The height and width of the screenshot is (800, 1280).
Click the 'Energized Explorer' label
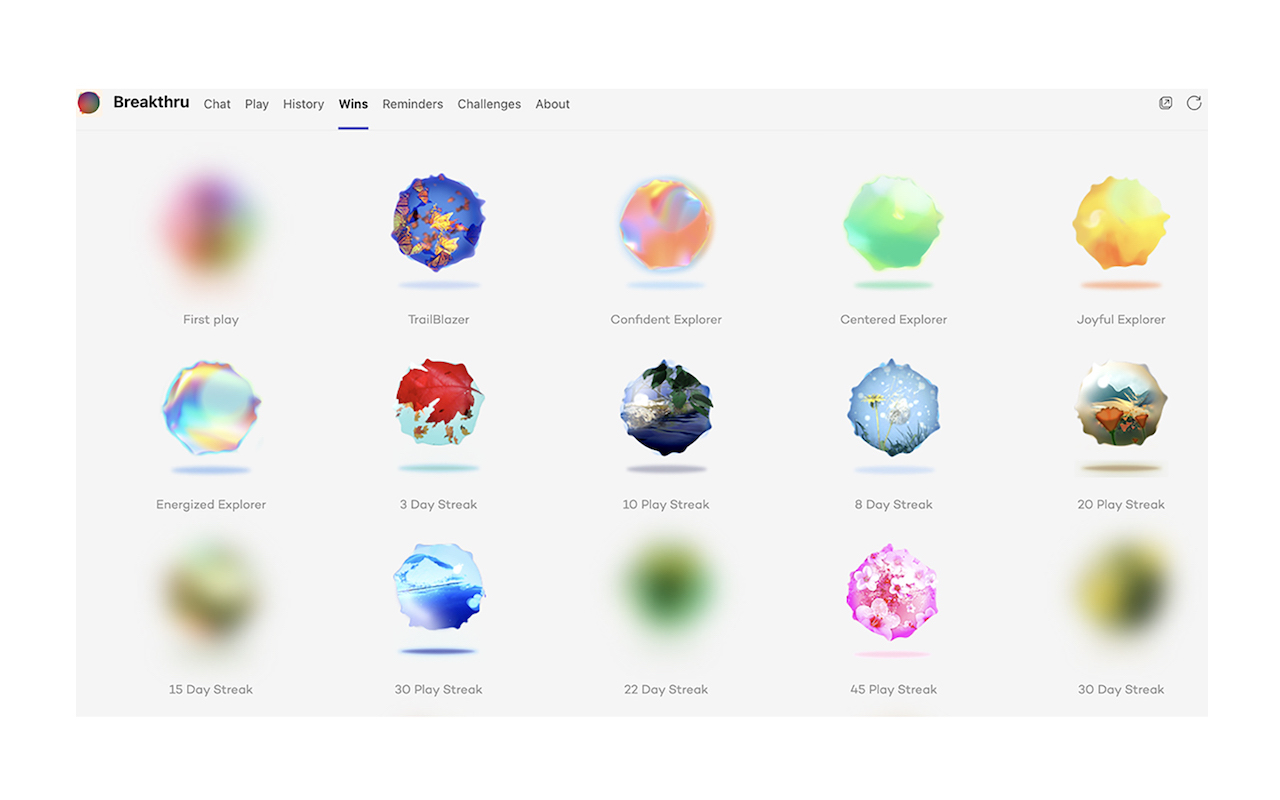tap(211, 505)
